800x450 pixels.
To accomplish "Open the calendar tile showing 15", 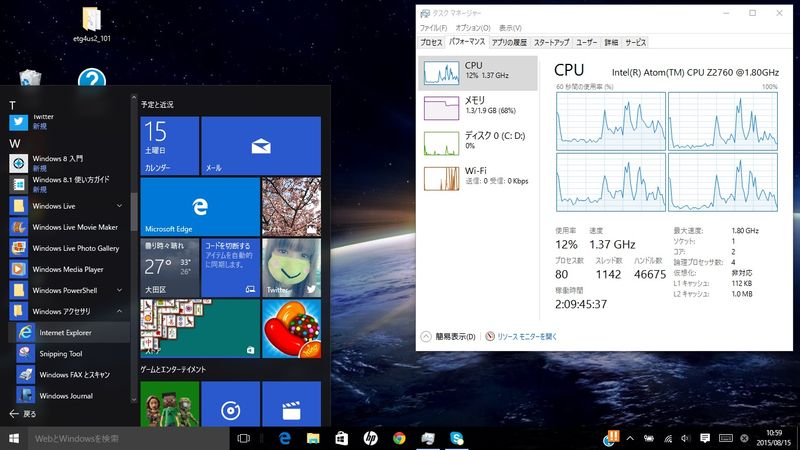I will 169,145.
